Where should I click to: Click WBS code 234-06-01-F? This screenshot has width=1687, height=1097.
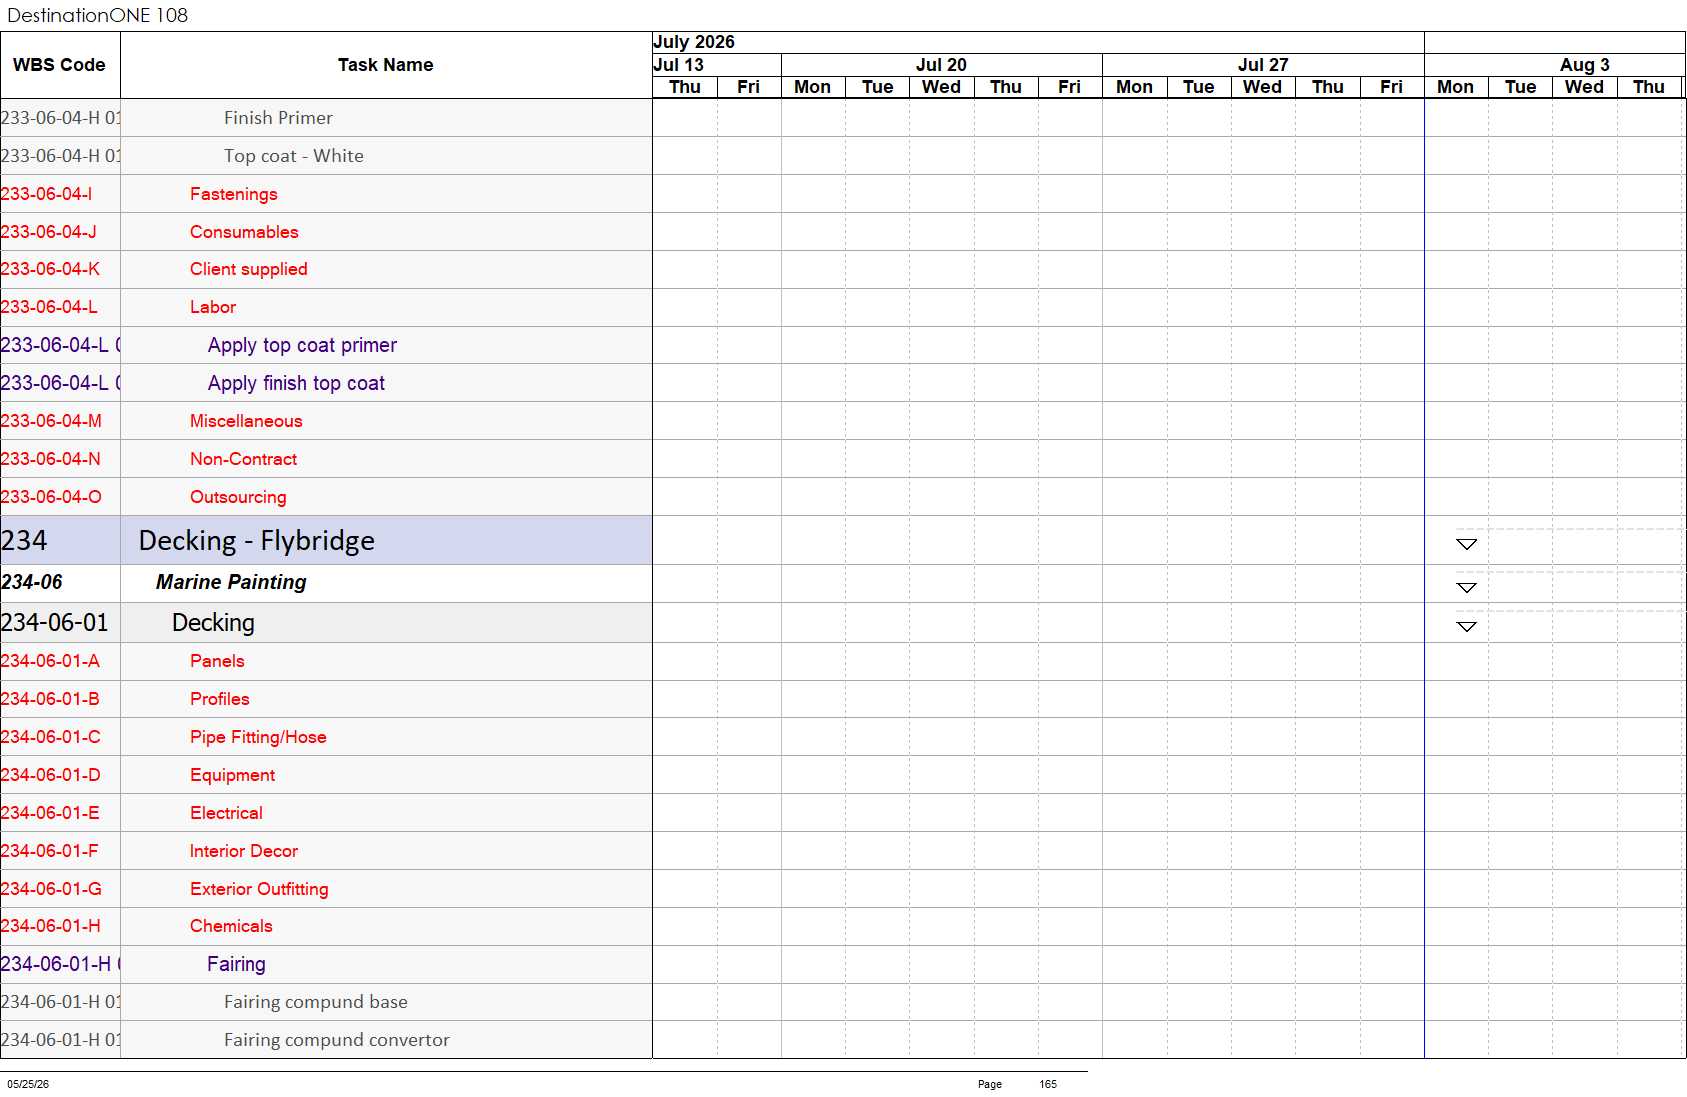[x=50, y=851]
